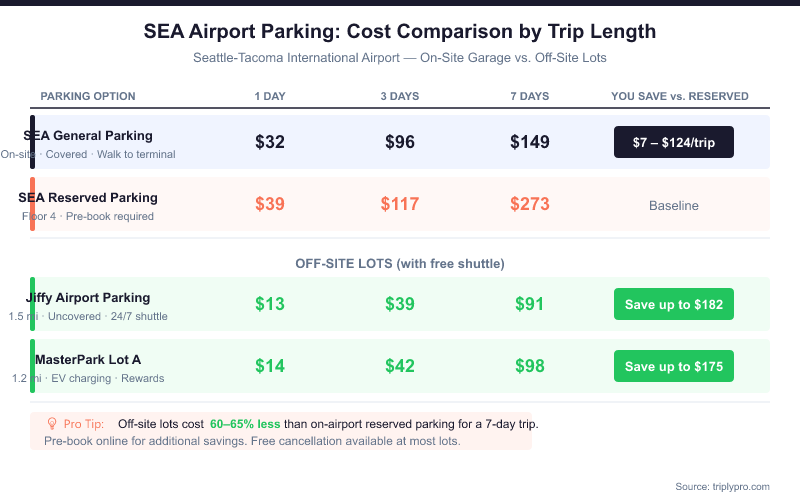Image resolution: width=800 pixels, height=500 pixels.
Task: Click the orange accent bar beside Reserved Parking
Action: (x=32, y=204)
